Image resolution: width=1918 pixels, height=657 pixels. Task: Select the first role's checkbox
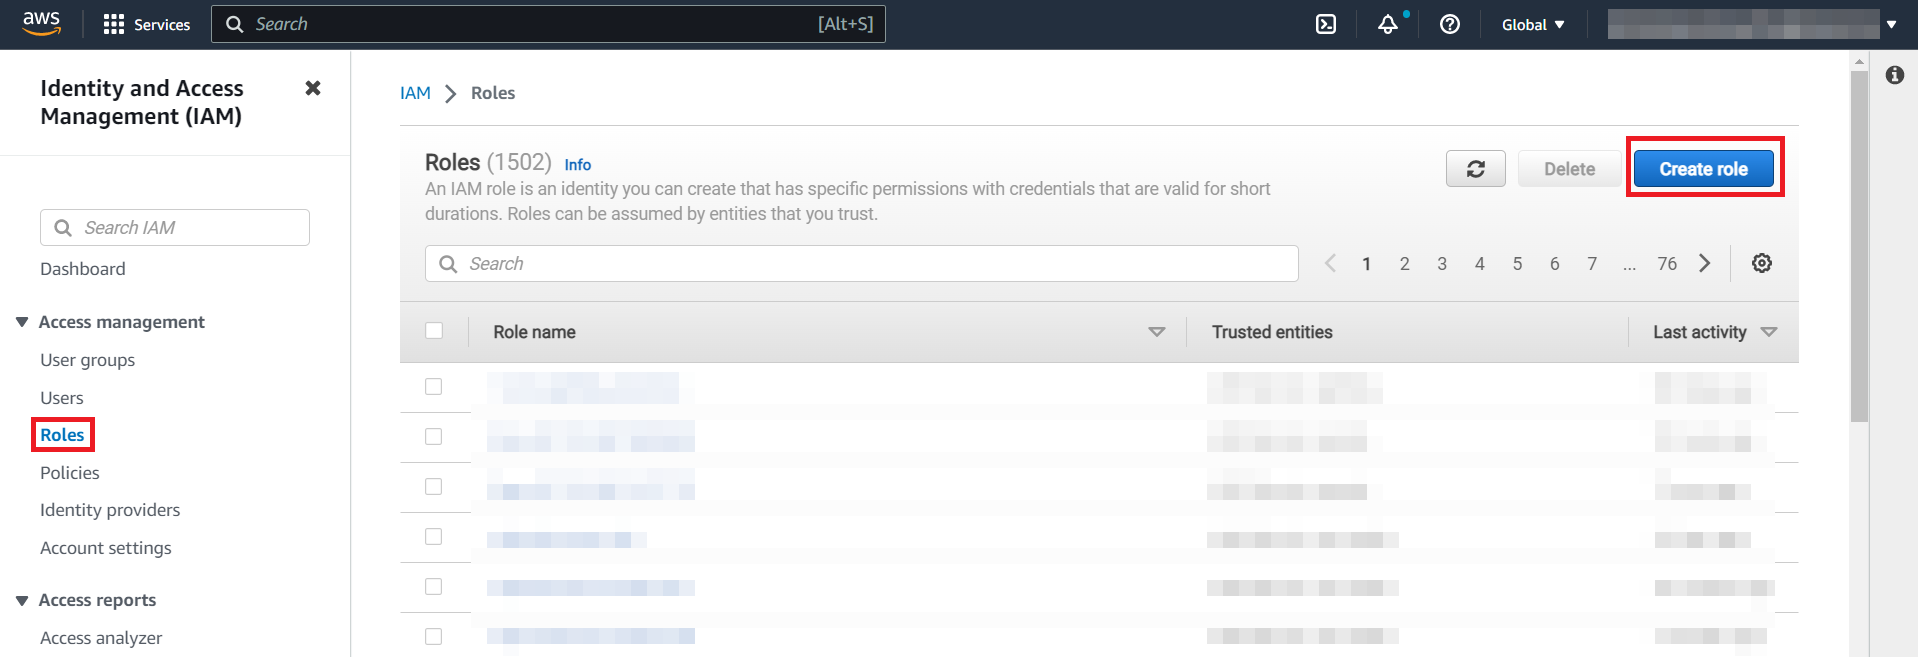pyautogui.click(x=434, y=386)
